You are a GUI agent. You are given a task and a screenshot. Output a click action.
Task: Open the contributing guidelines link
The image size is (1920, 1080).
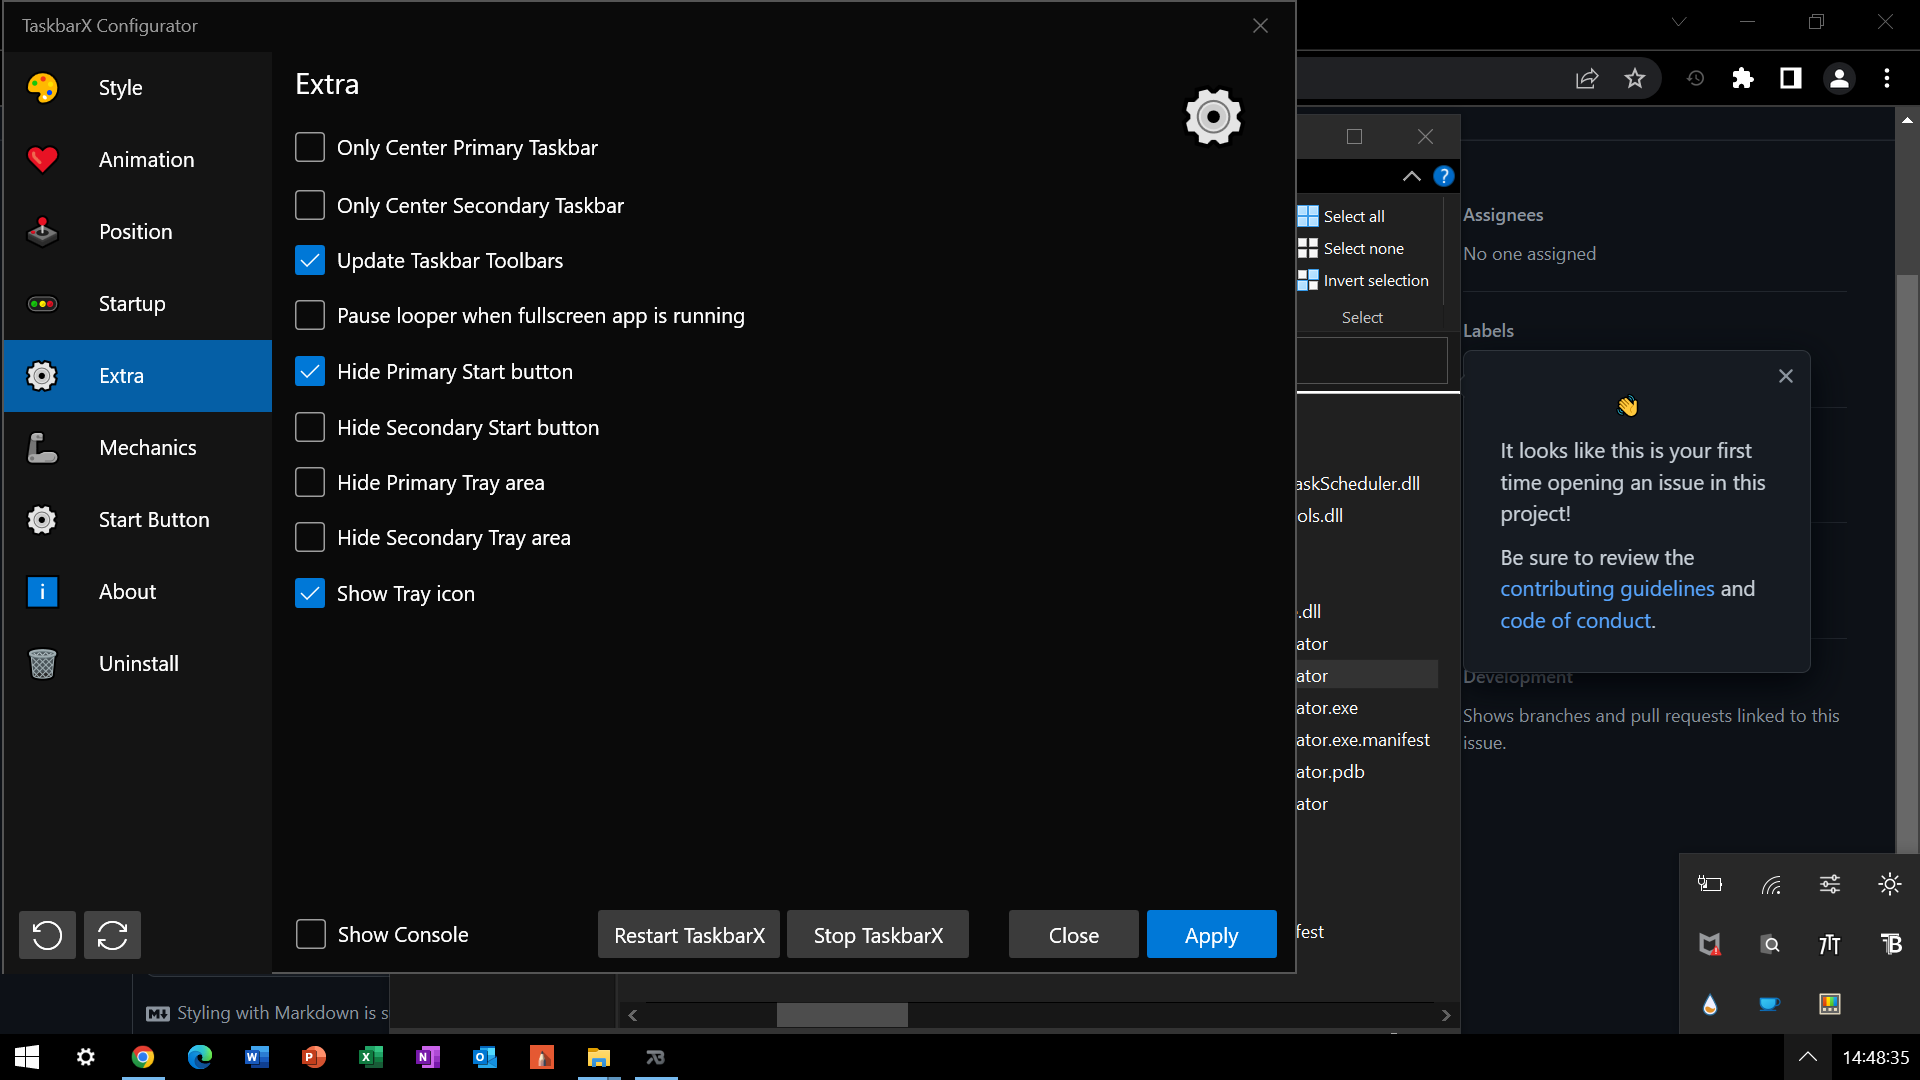click(1607, 589)
